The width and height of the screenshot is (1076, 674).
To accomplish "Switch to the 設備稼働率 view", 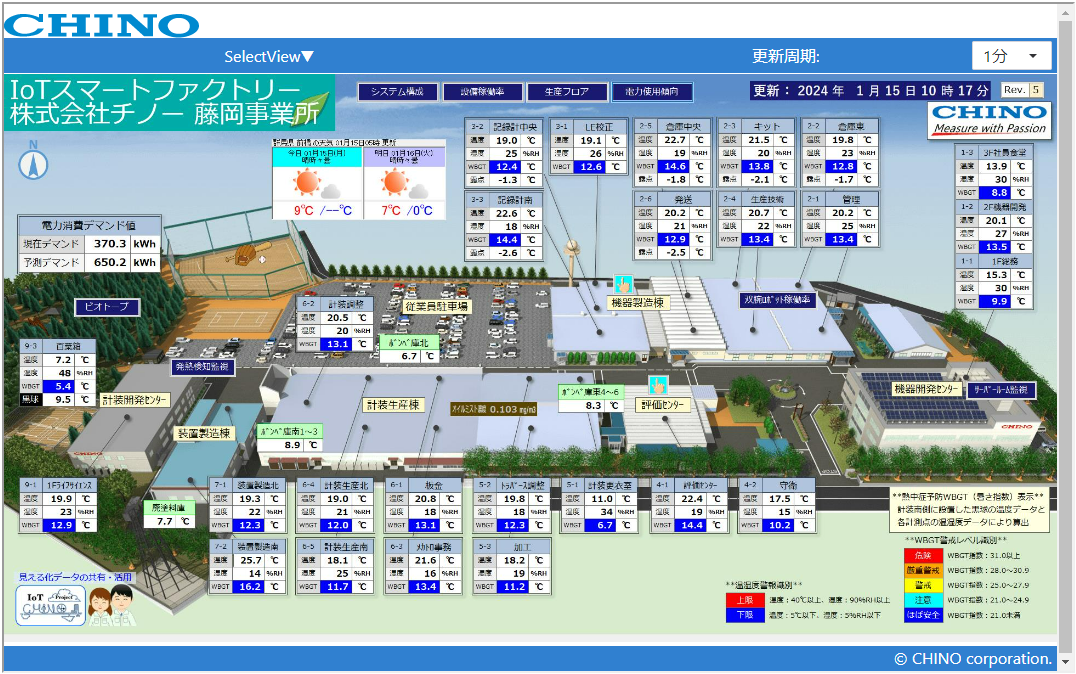I will click(x=482, y=92).
